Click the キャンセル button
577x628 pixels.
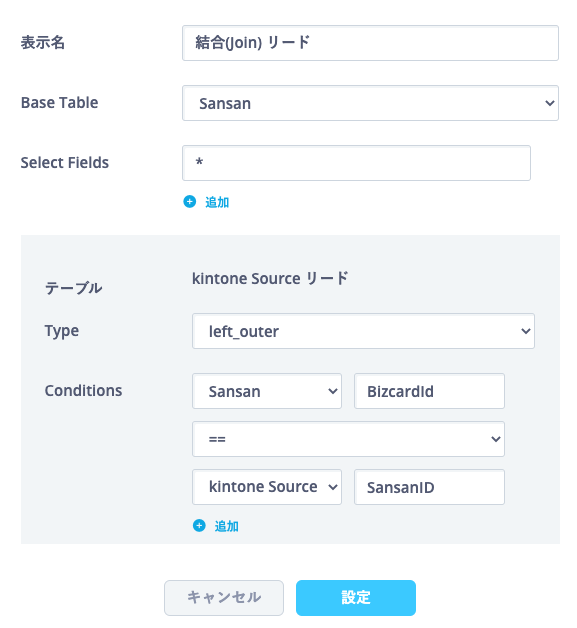tap(224, 598)
